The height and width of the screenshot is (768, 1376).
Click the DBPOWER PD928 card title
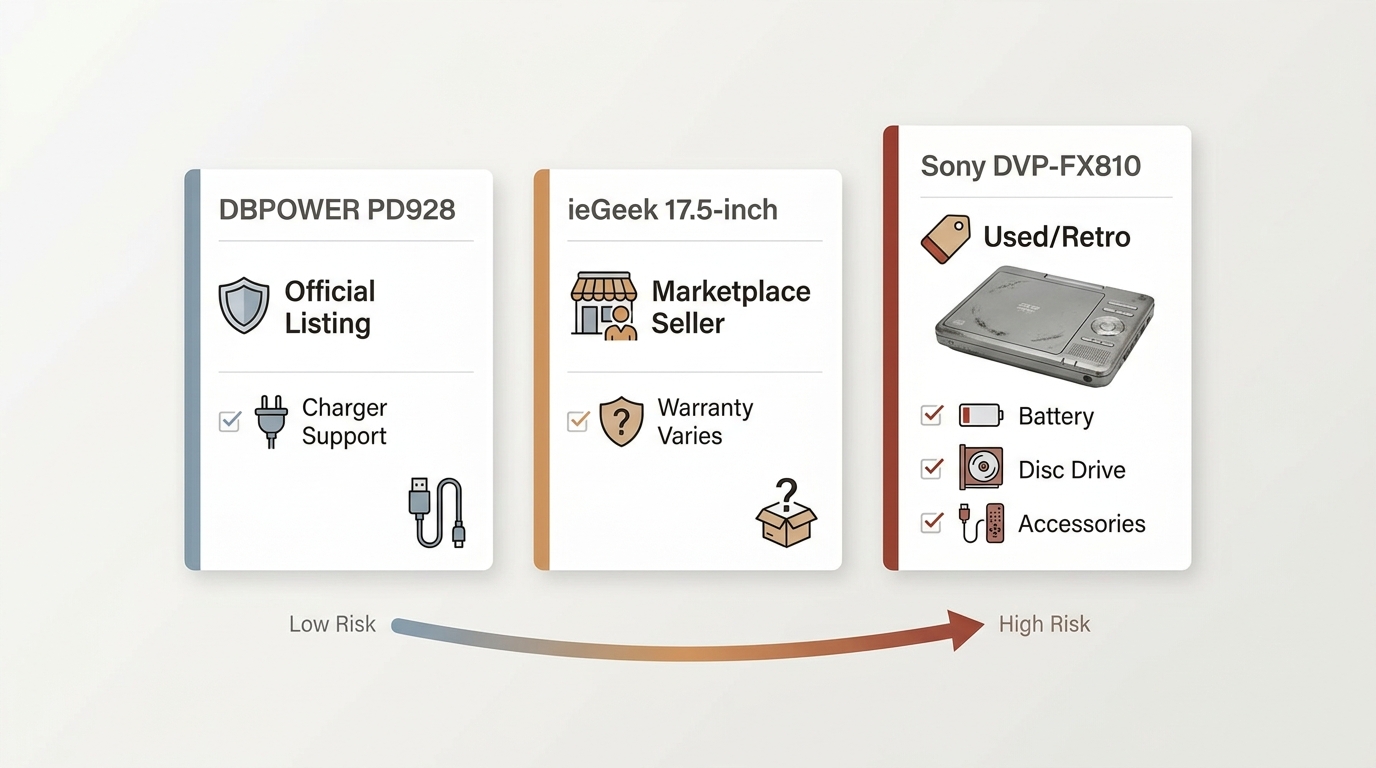pyautogui.click(x=337, y=210)
